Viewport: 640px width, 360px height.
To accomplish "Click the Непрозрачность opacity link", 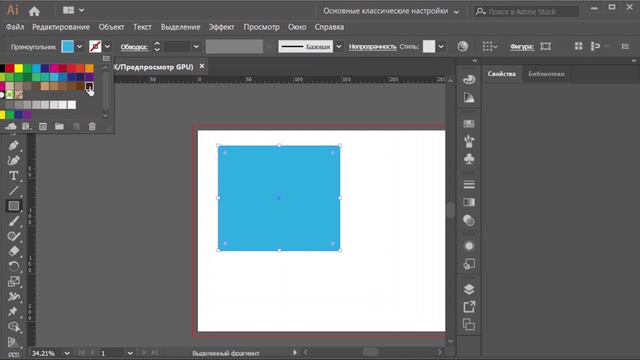I will click(372, 47).
